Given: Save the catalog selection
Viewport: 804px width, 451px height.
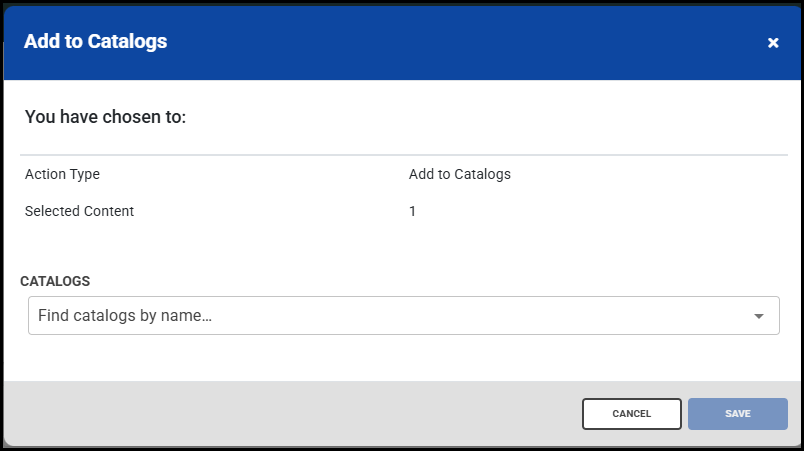Looking at the screenshot, I should 737,414.
